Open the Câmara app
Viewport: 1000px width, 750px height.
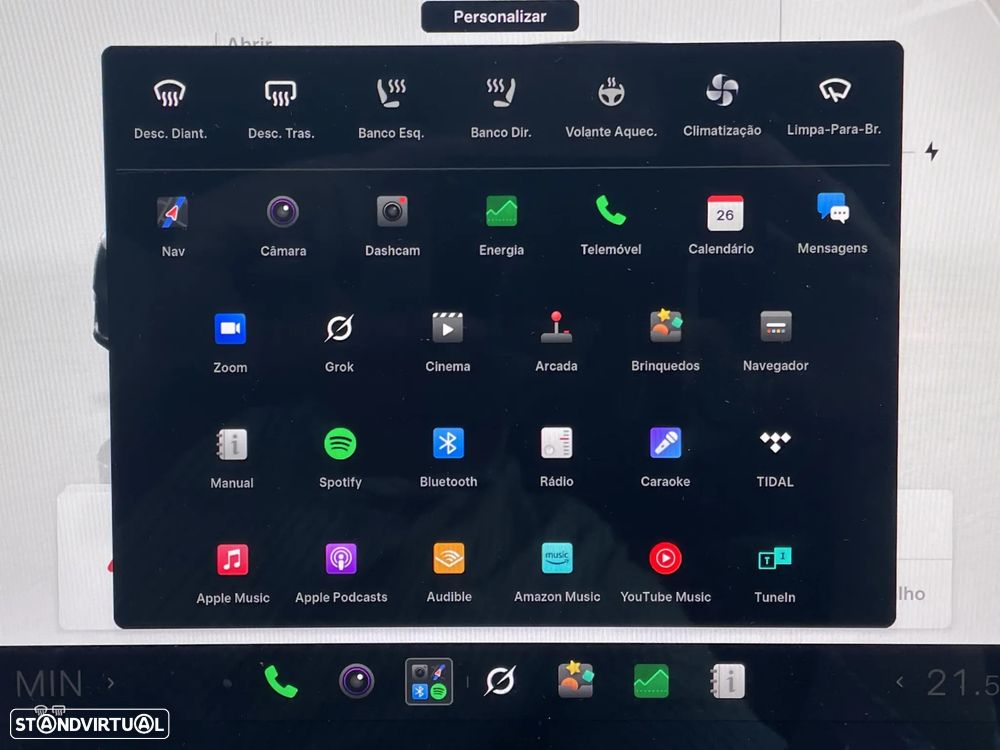click(x=283, y=212)
